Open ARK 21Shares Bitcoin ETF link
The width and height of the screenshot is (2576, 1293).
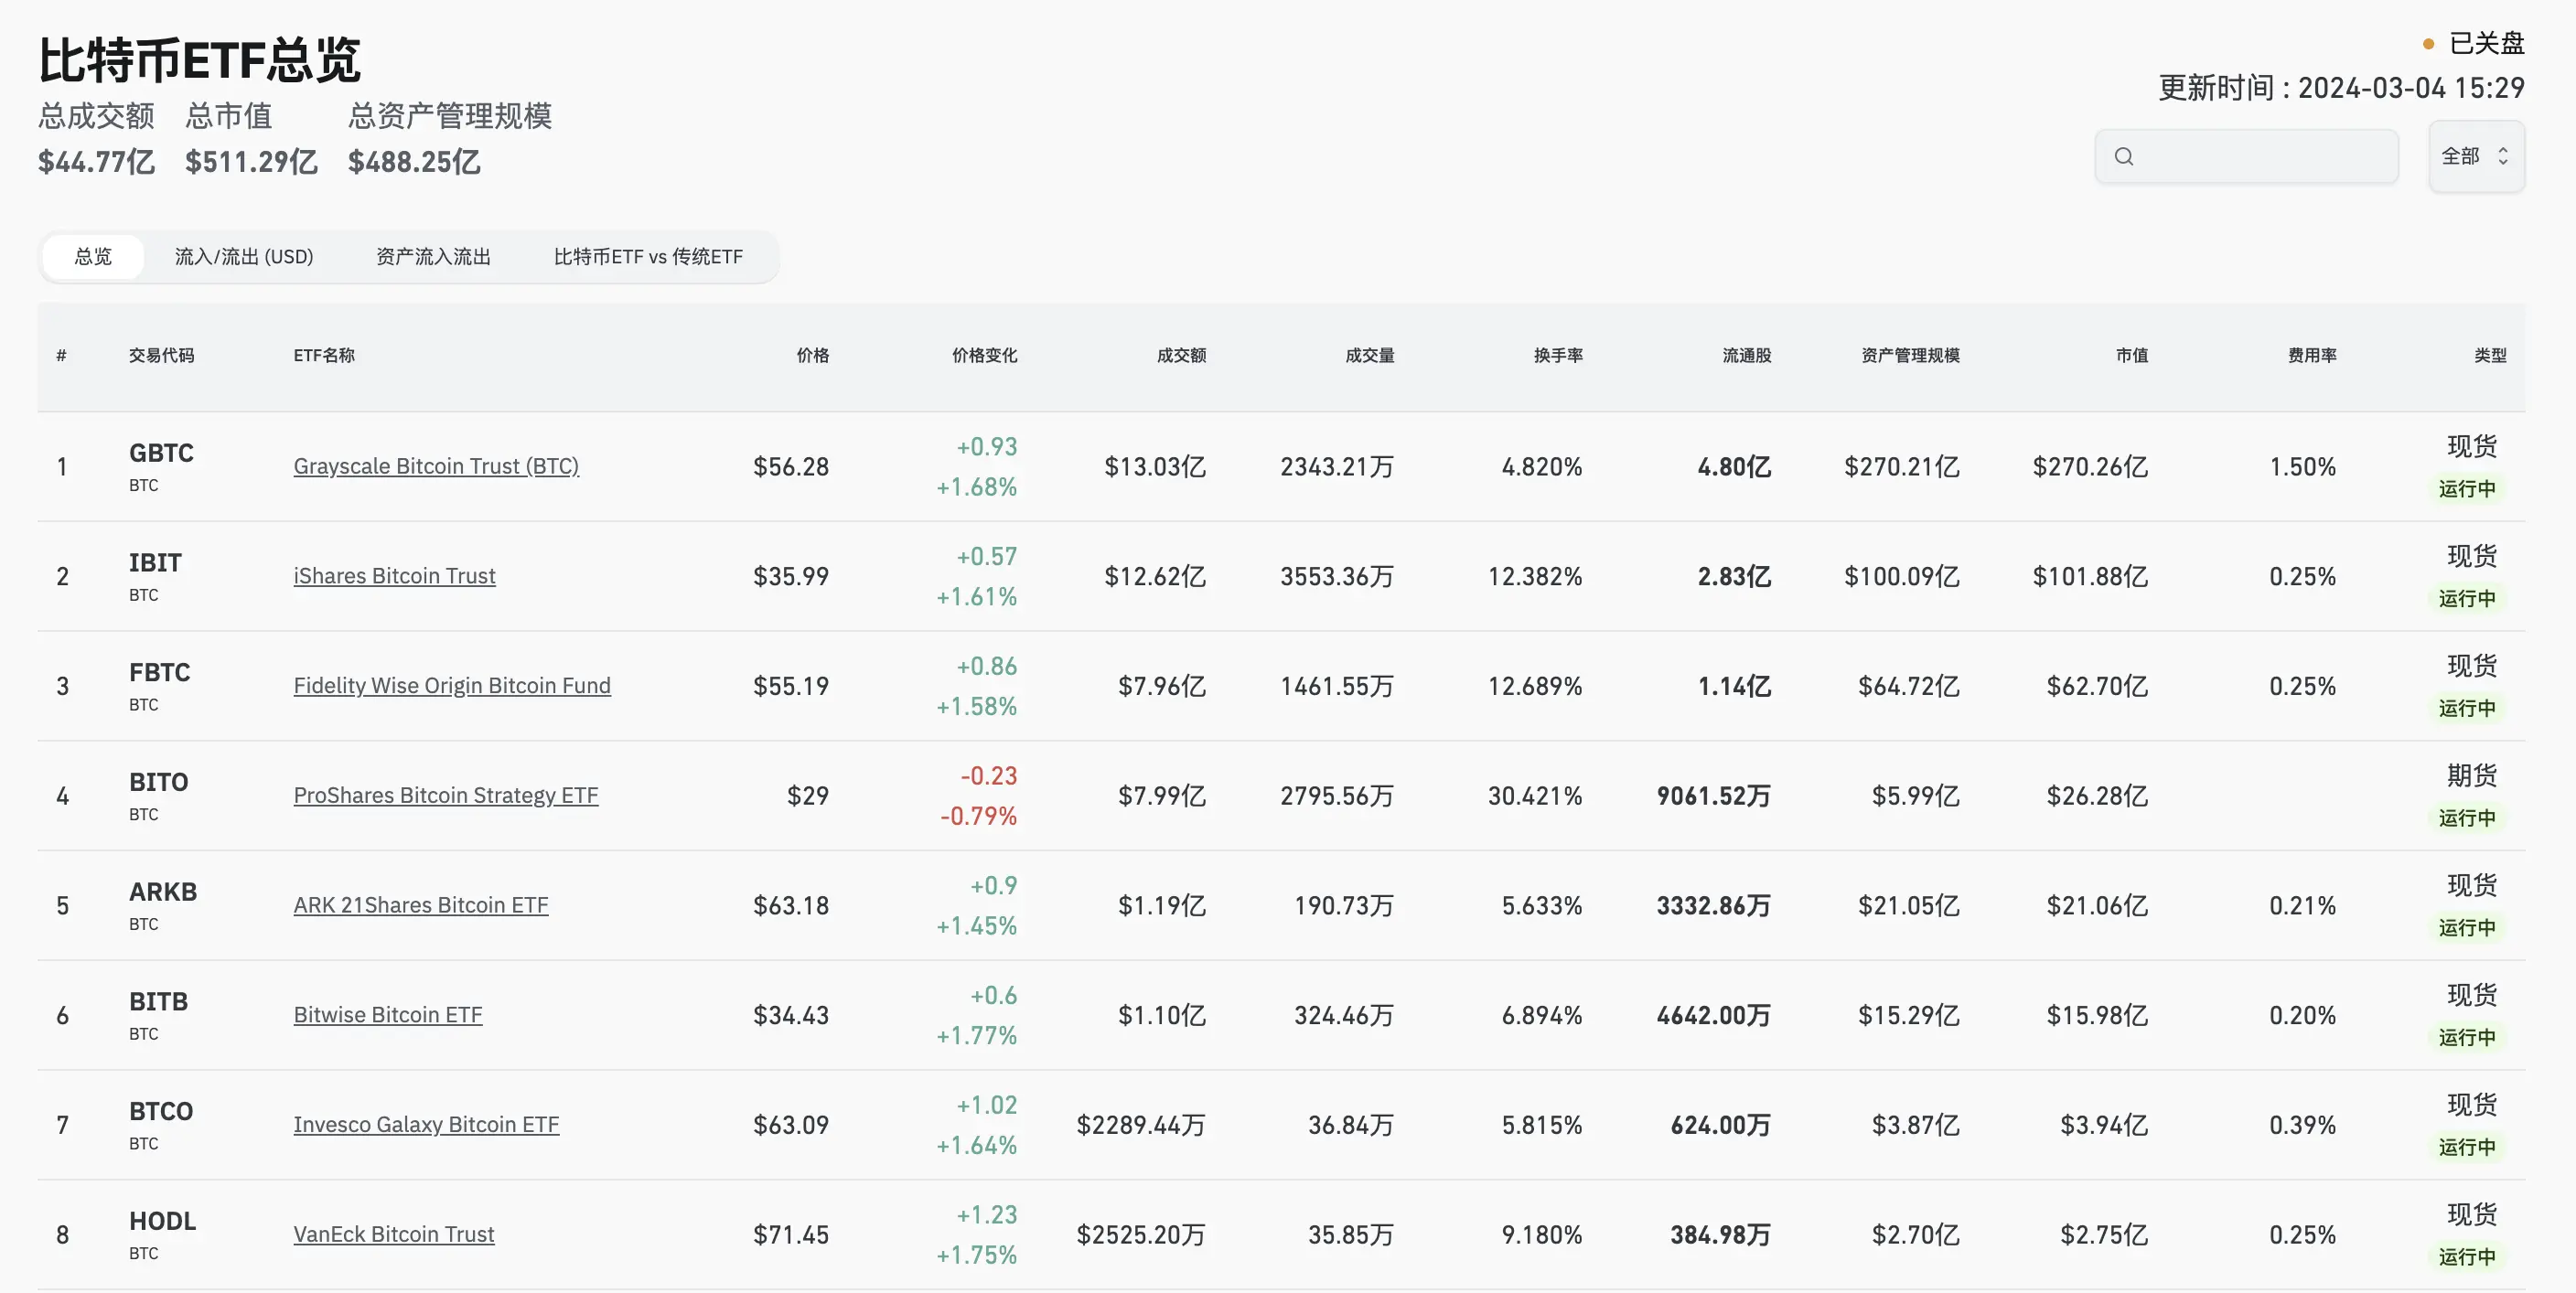click(420, 905)
